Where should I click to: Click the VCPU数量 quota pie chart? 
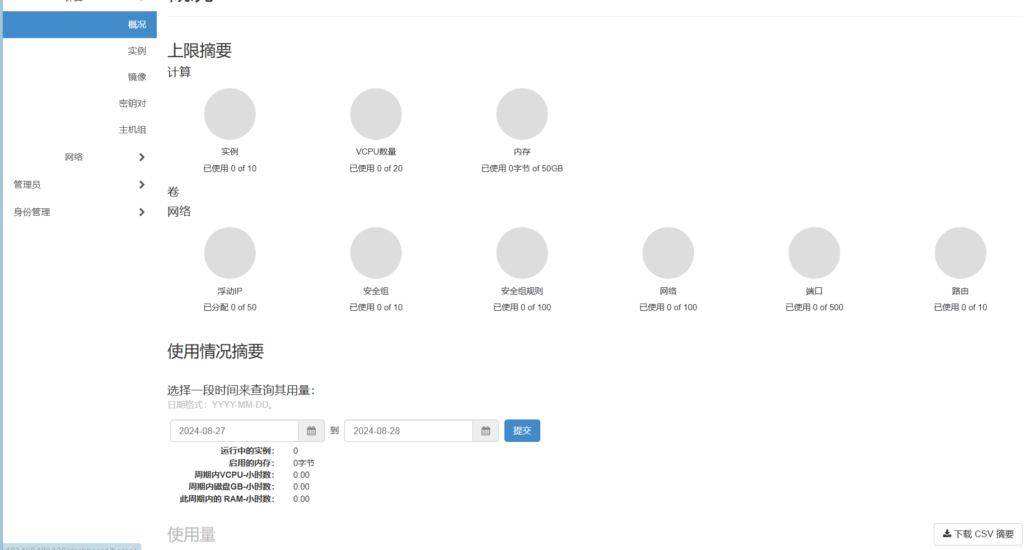pos(376,114)
